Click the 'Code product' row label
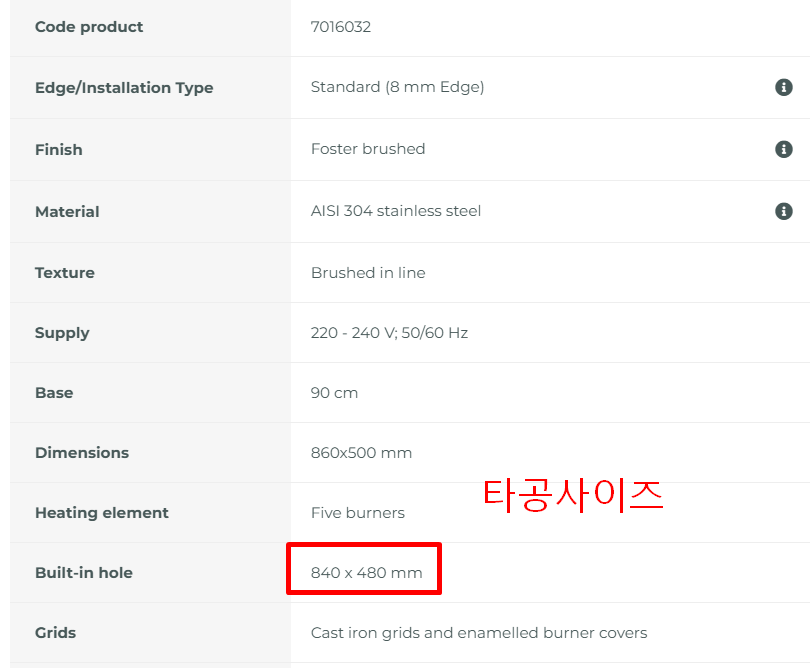The image size is (810, 668). (x=89, y=27)
